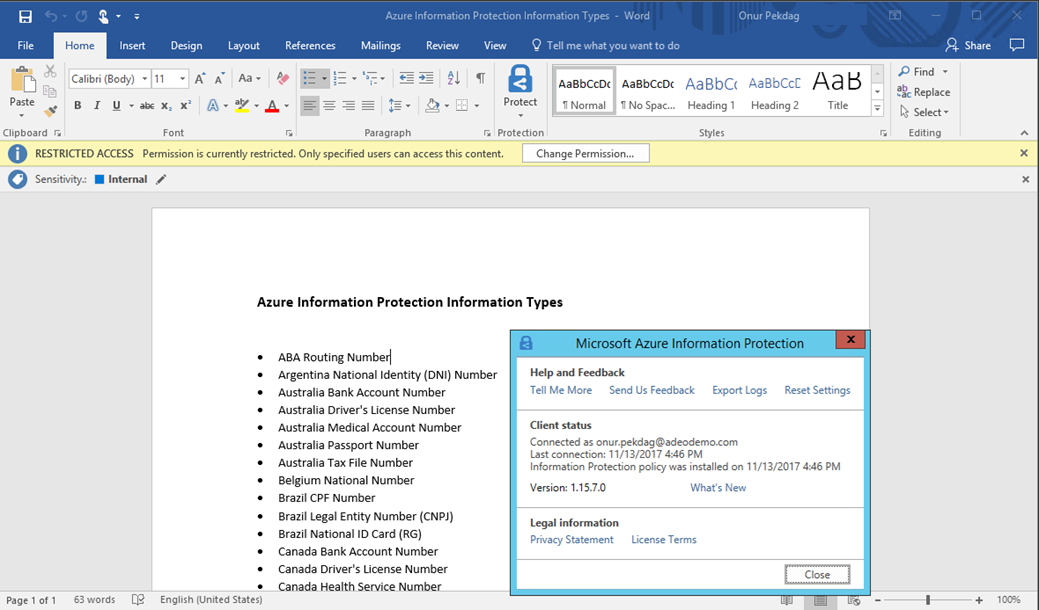
Task: Click the Export Logs link
Action: (739, 390)
